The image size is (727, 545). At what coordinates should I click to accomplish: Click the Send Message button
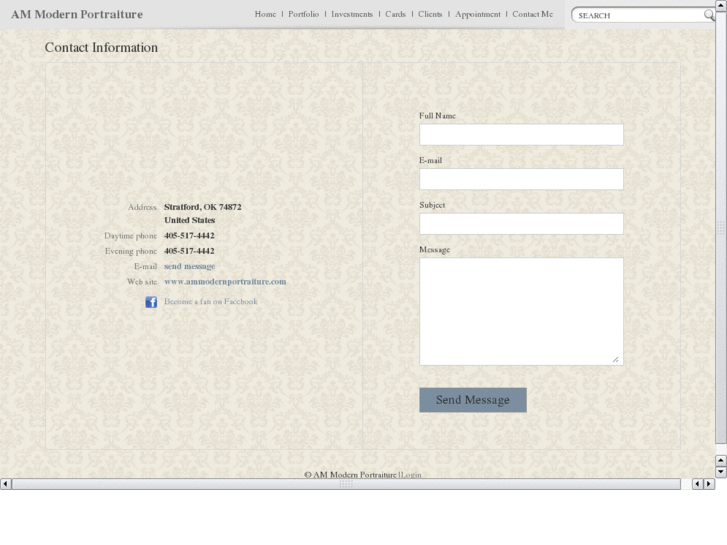pyautogui.click(x=473, y=400)
